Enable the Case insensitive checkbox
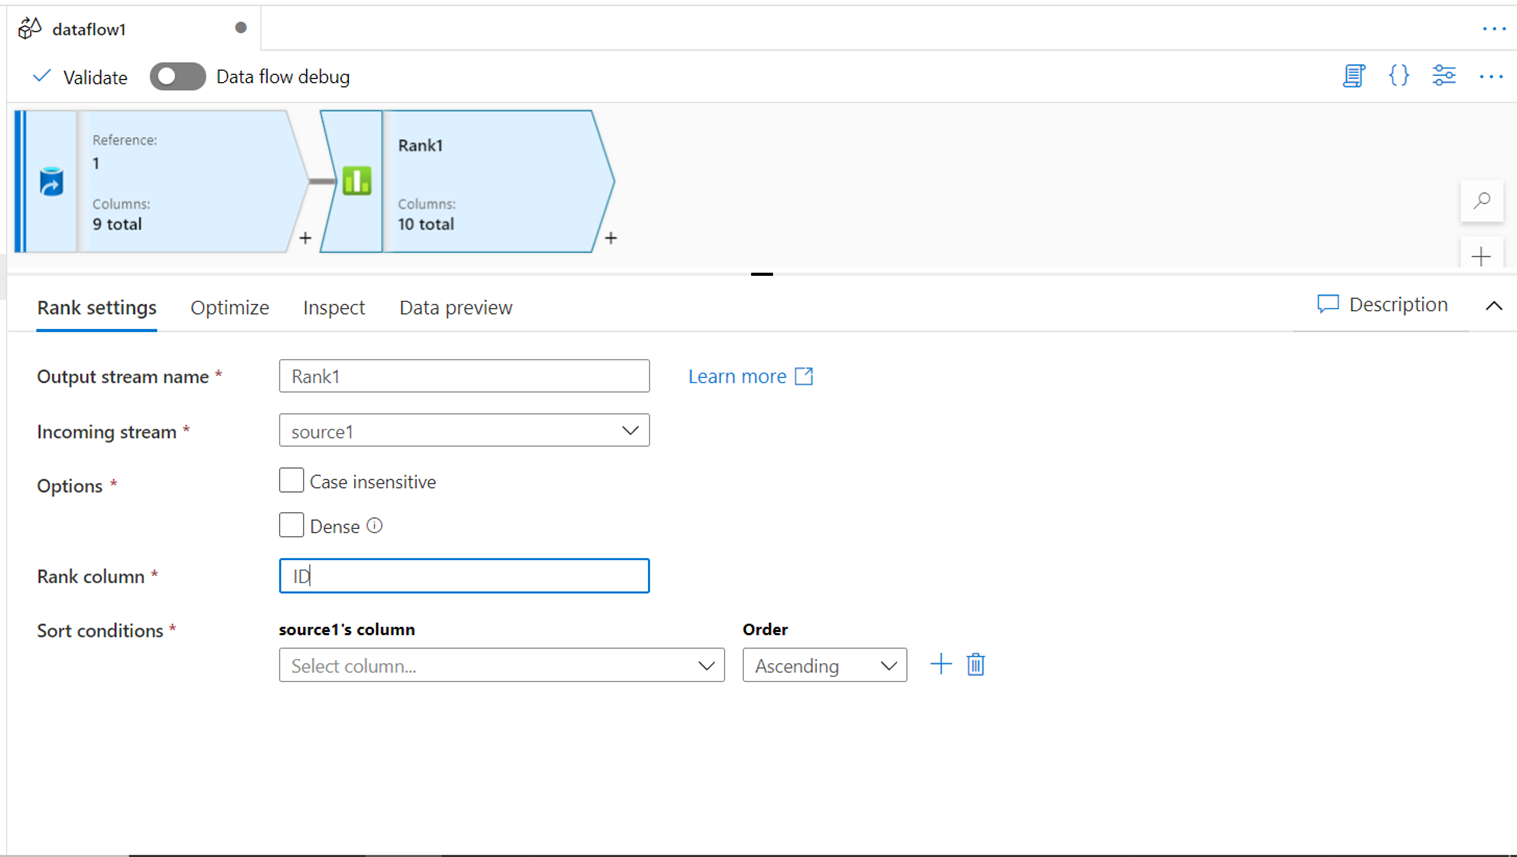1517x857 pixels. click(291, 481)
